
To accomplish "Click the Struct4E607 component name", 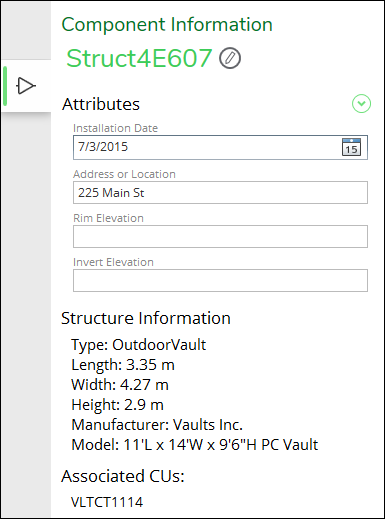I will click(139, 58).
